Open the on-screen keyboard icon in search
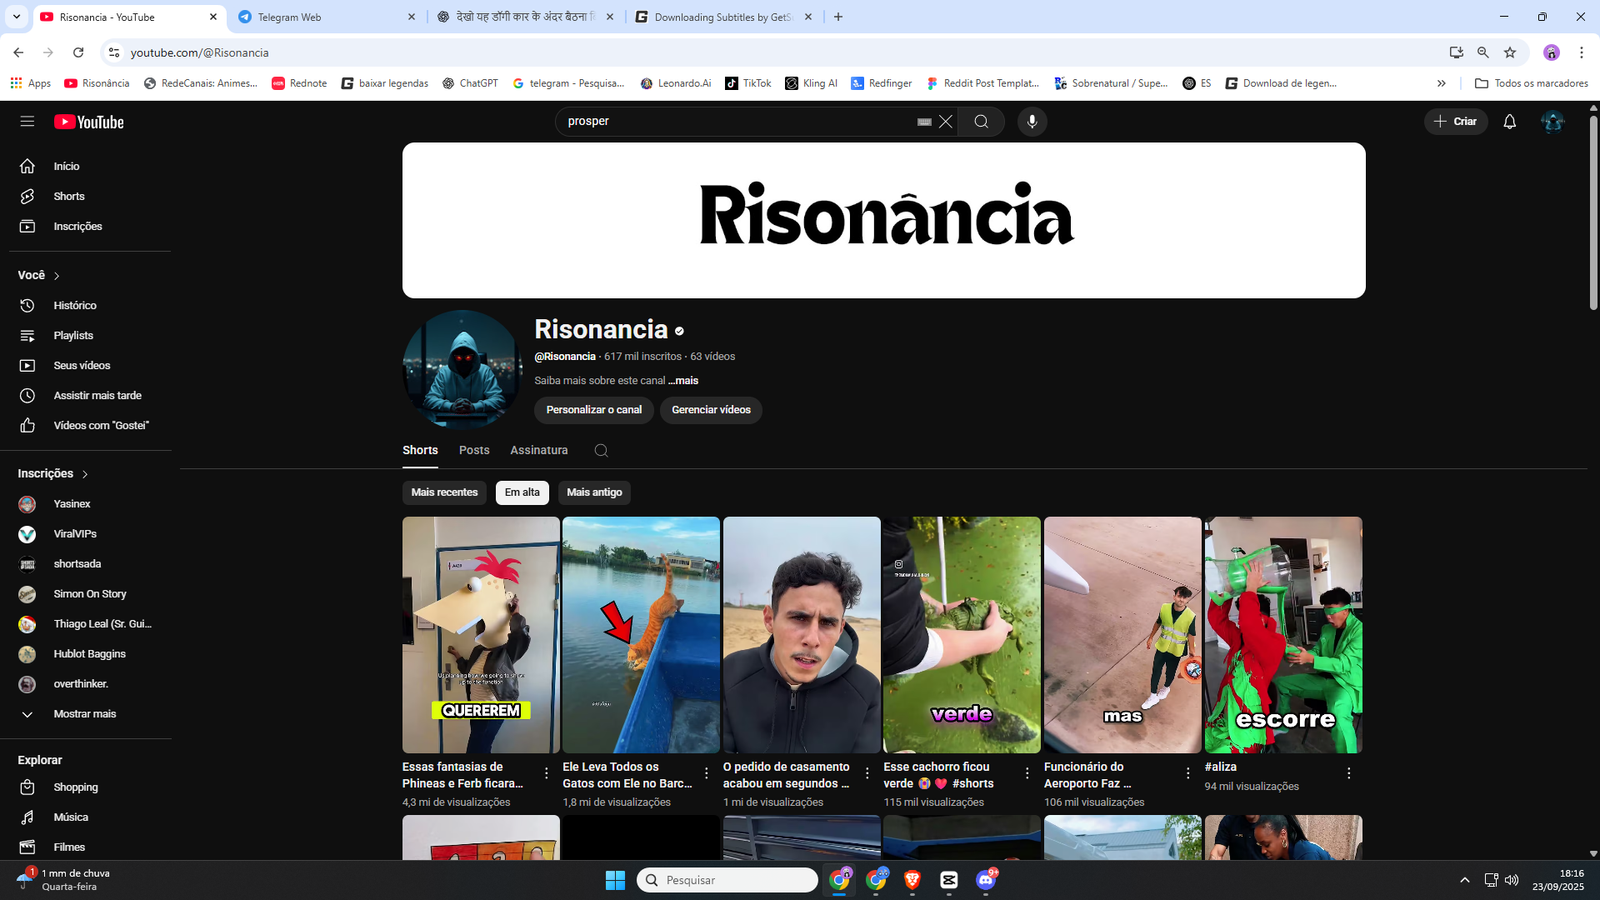The width and height of the screenshot is (1600, 900). (x=924, y=122)
